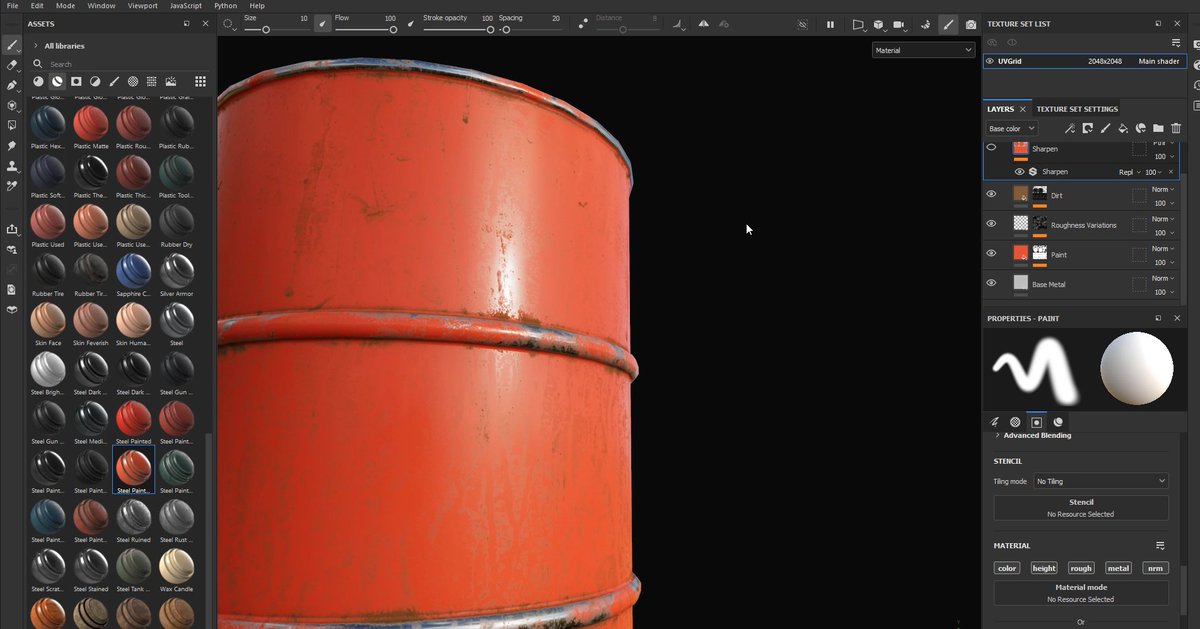Image resolution: width=1200 pixels, height=629 pixels.
Task: Adjust the brush Size slider
Action: [x=276, y=29]
